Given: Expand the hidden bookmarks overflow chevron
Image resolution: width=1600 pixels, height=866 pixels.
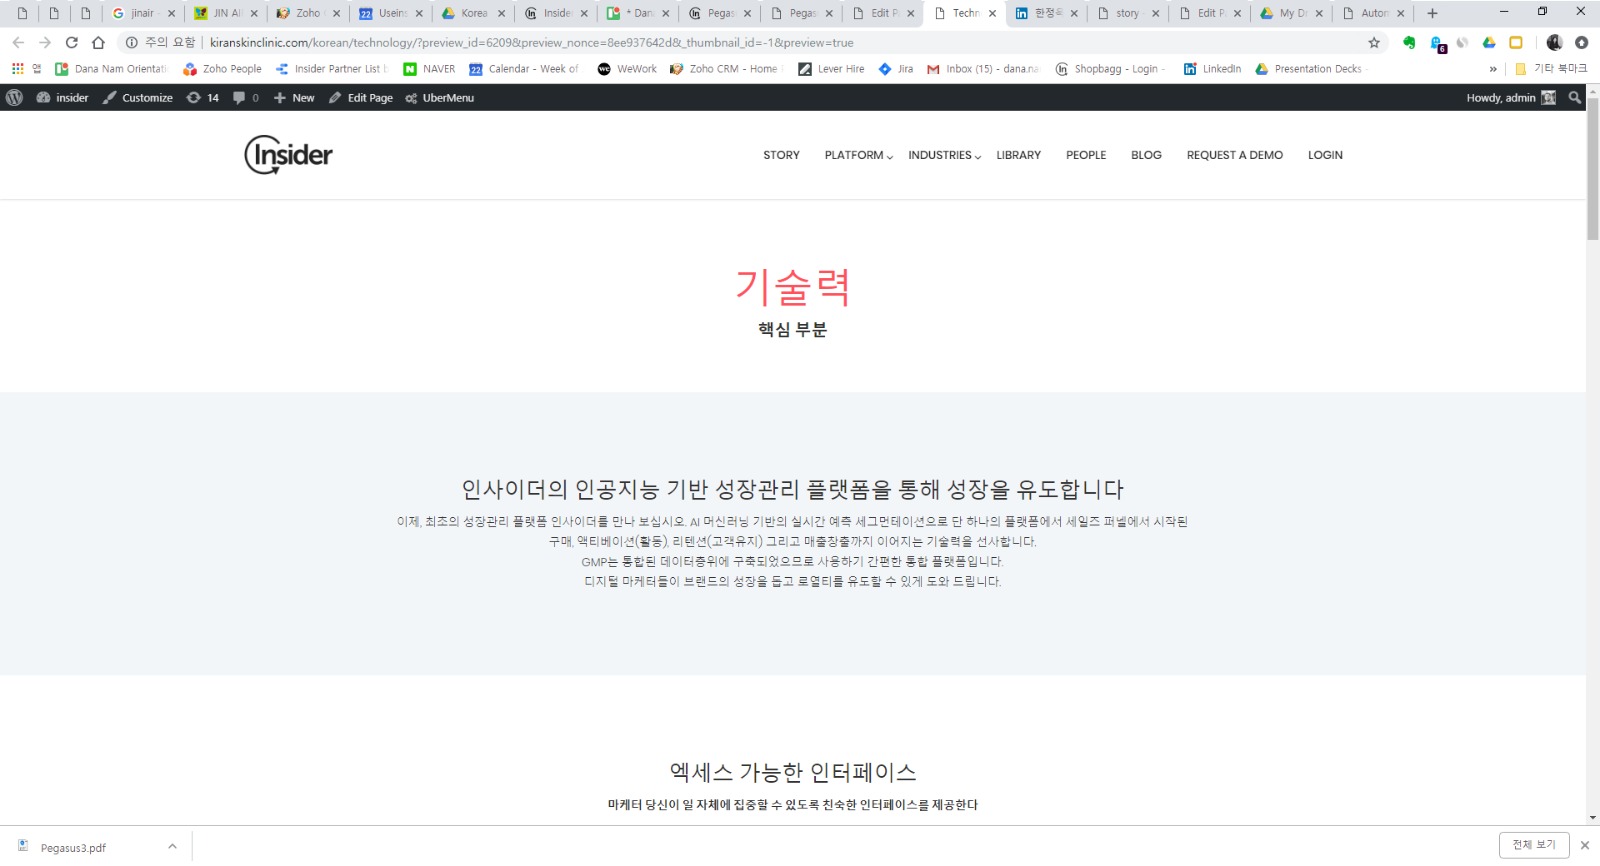Looking at the screenshot, I should [x=1493, y=69].
